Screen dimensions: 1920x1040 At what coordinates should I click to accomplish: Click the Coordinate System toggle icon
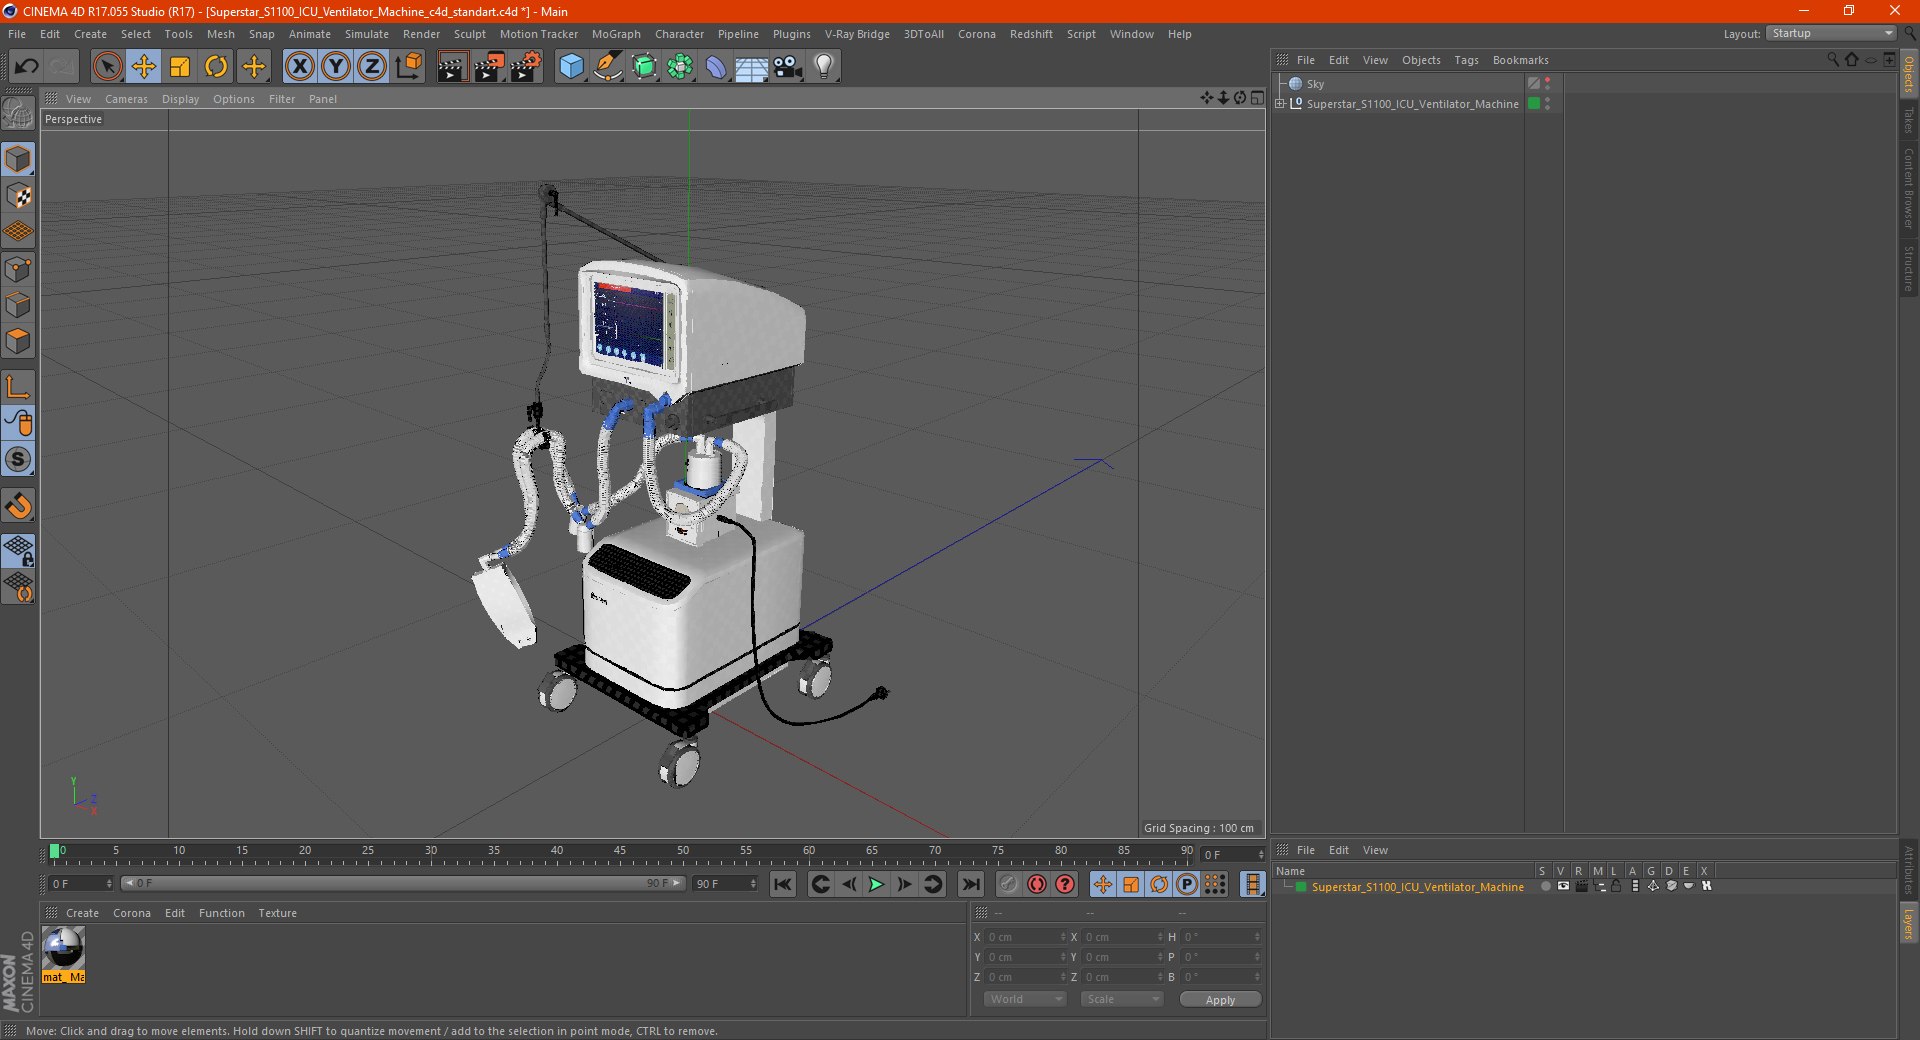408,67
